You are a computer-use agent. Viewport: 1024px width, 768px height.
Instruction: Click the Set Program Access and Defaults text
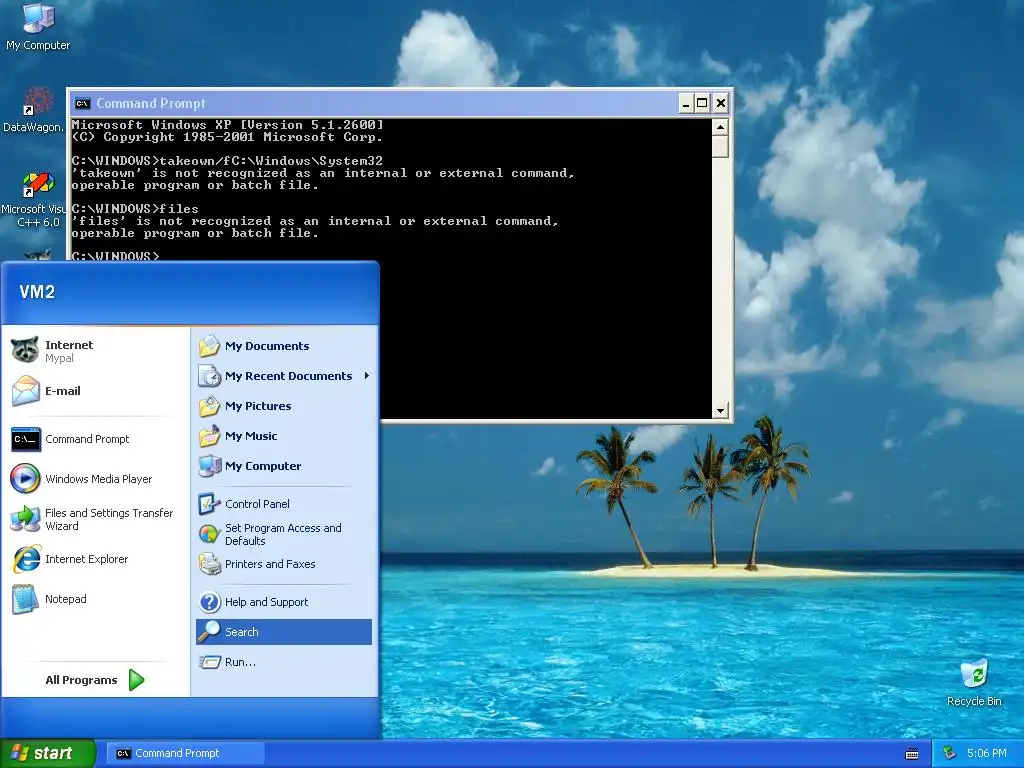pyautogui.click(x=283, y=534)
